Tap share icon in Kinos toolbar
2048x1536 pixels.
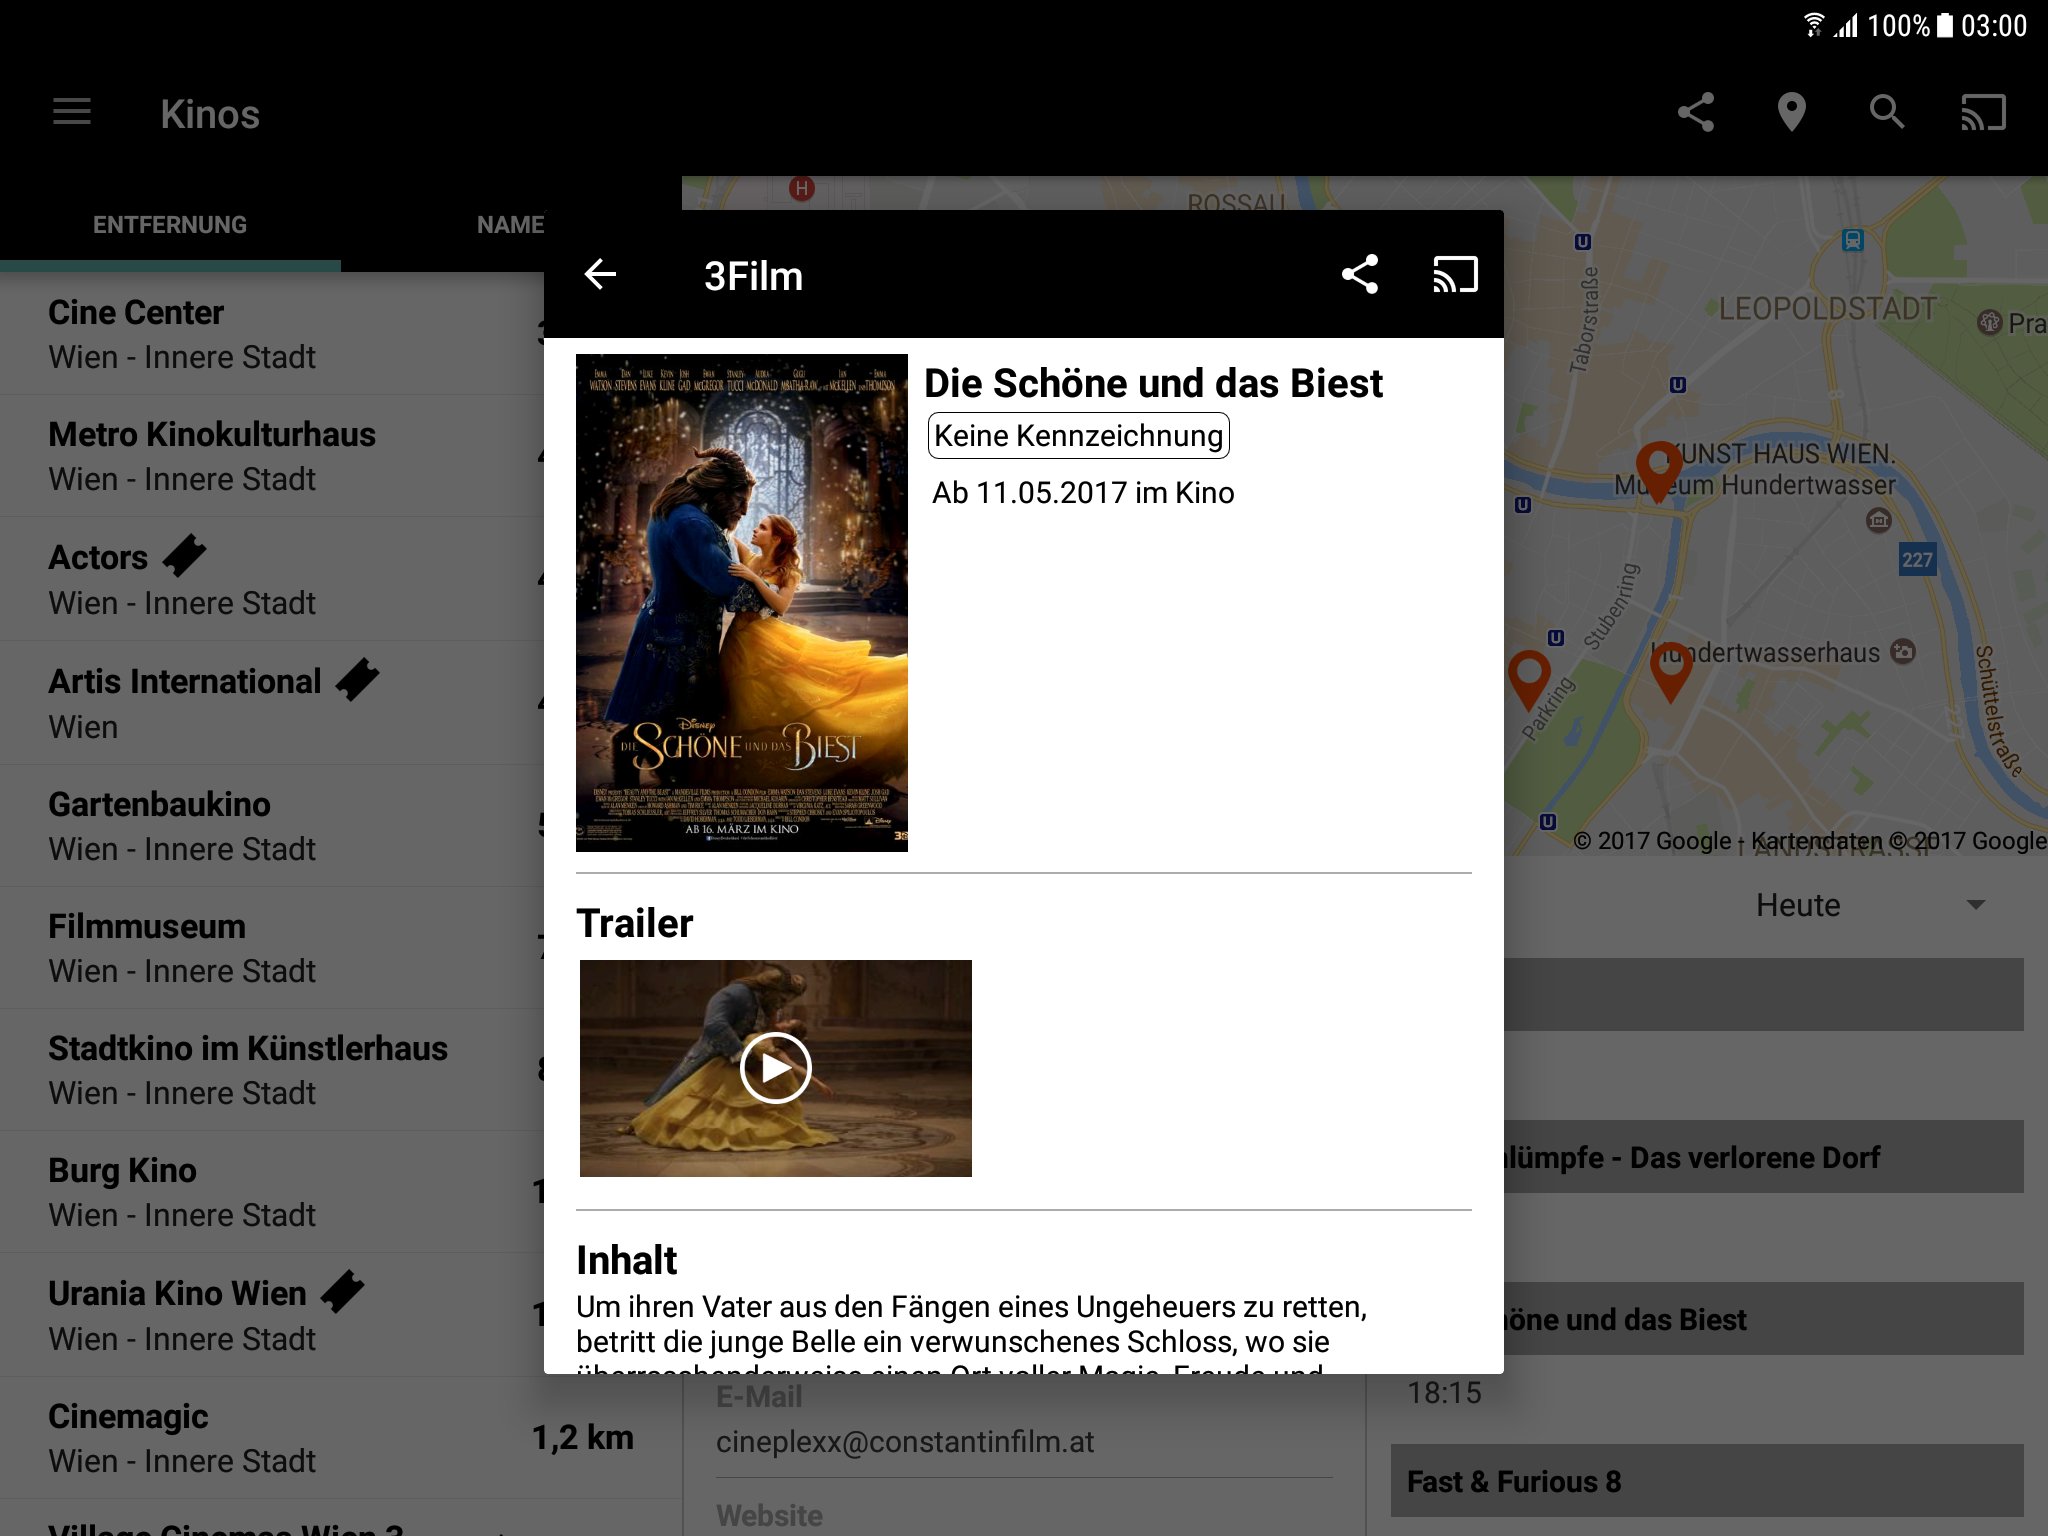[x=1696, y=112]
